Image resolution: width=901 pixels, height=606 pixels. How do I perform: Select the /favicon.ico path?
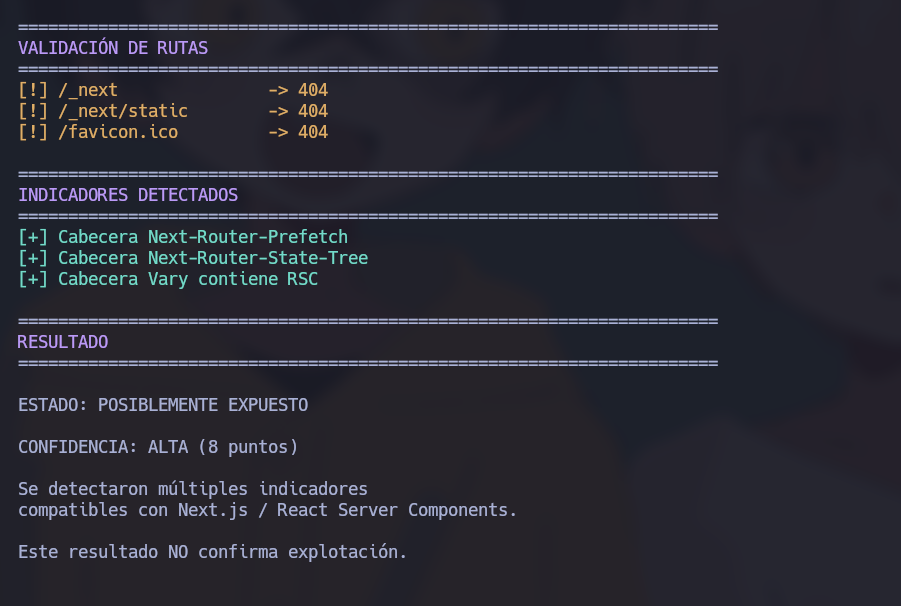tap(118, 132)
